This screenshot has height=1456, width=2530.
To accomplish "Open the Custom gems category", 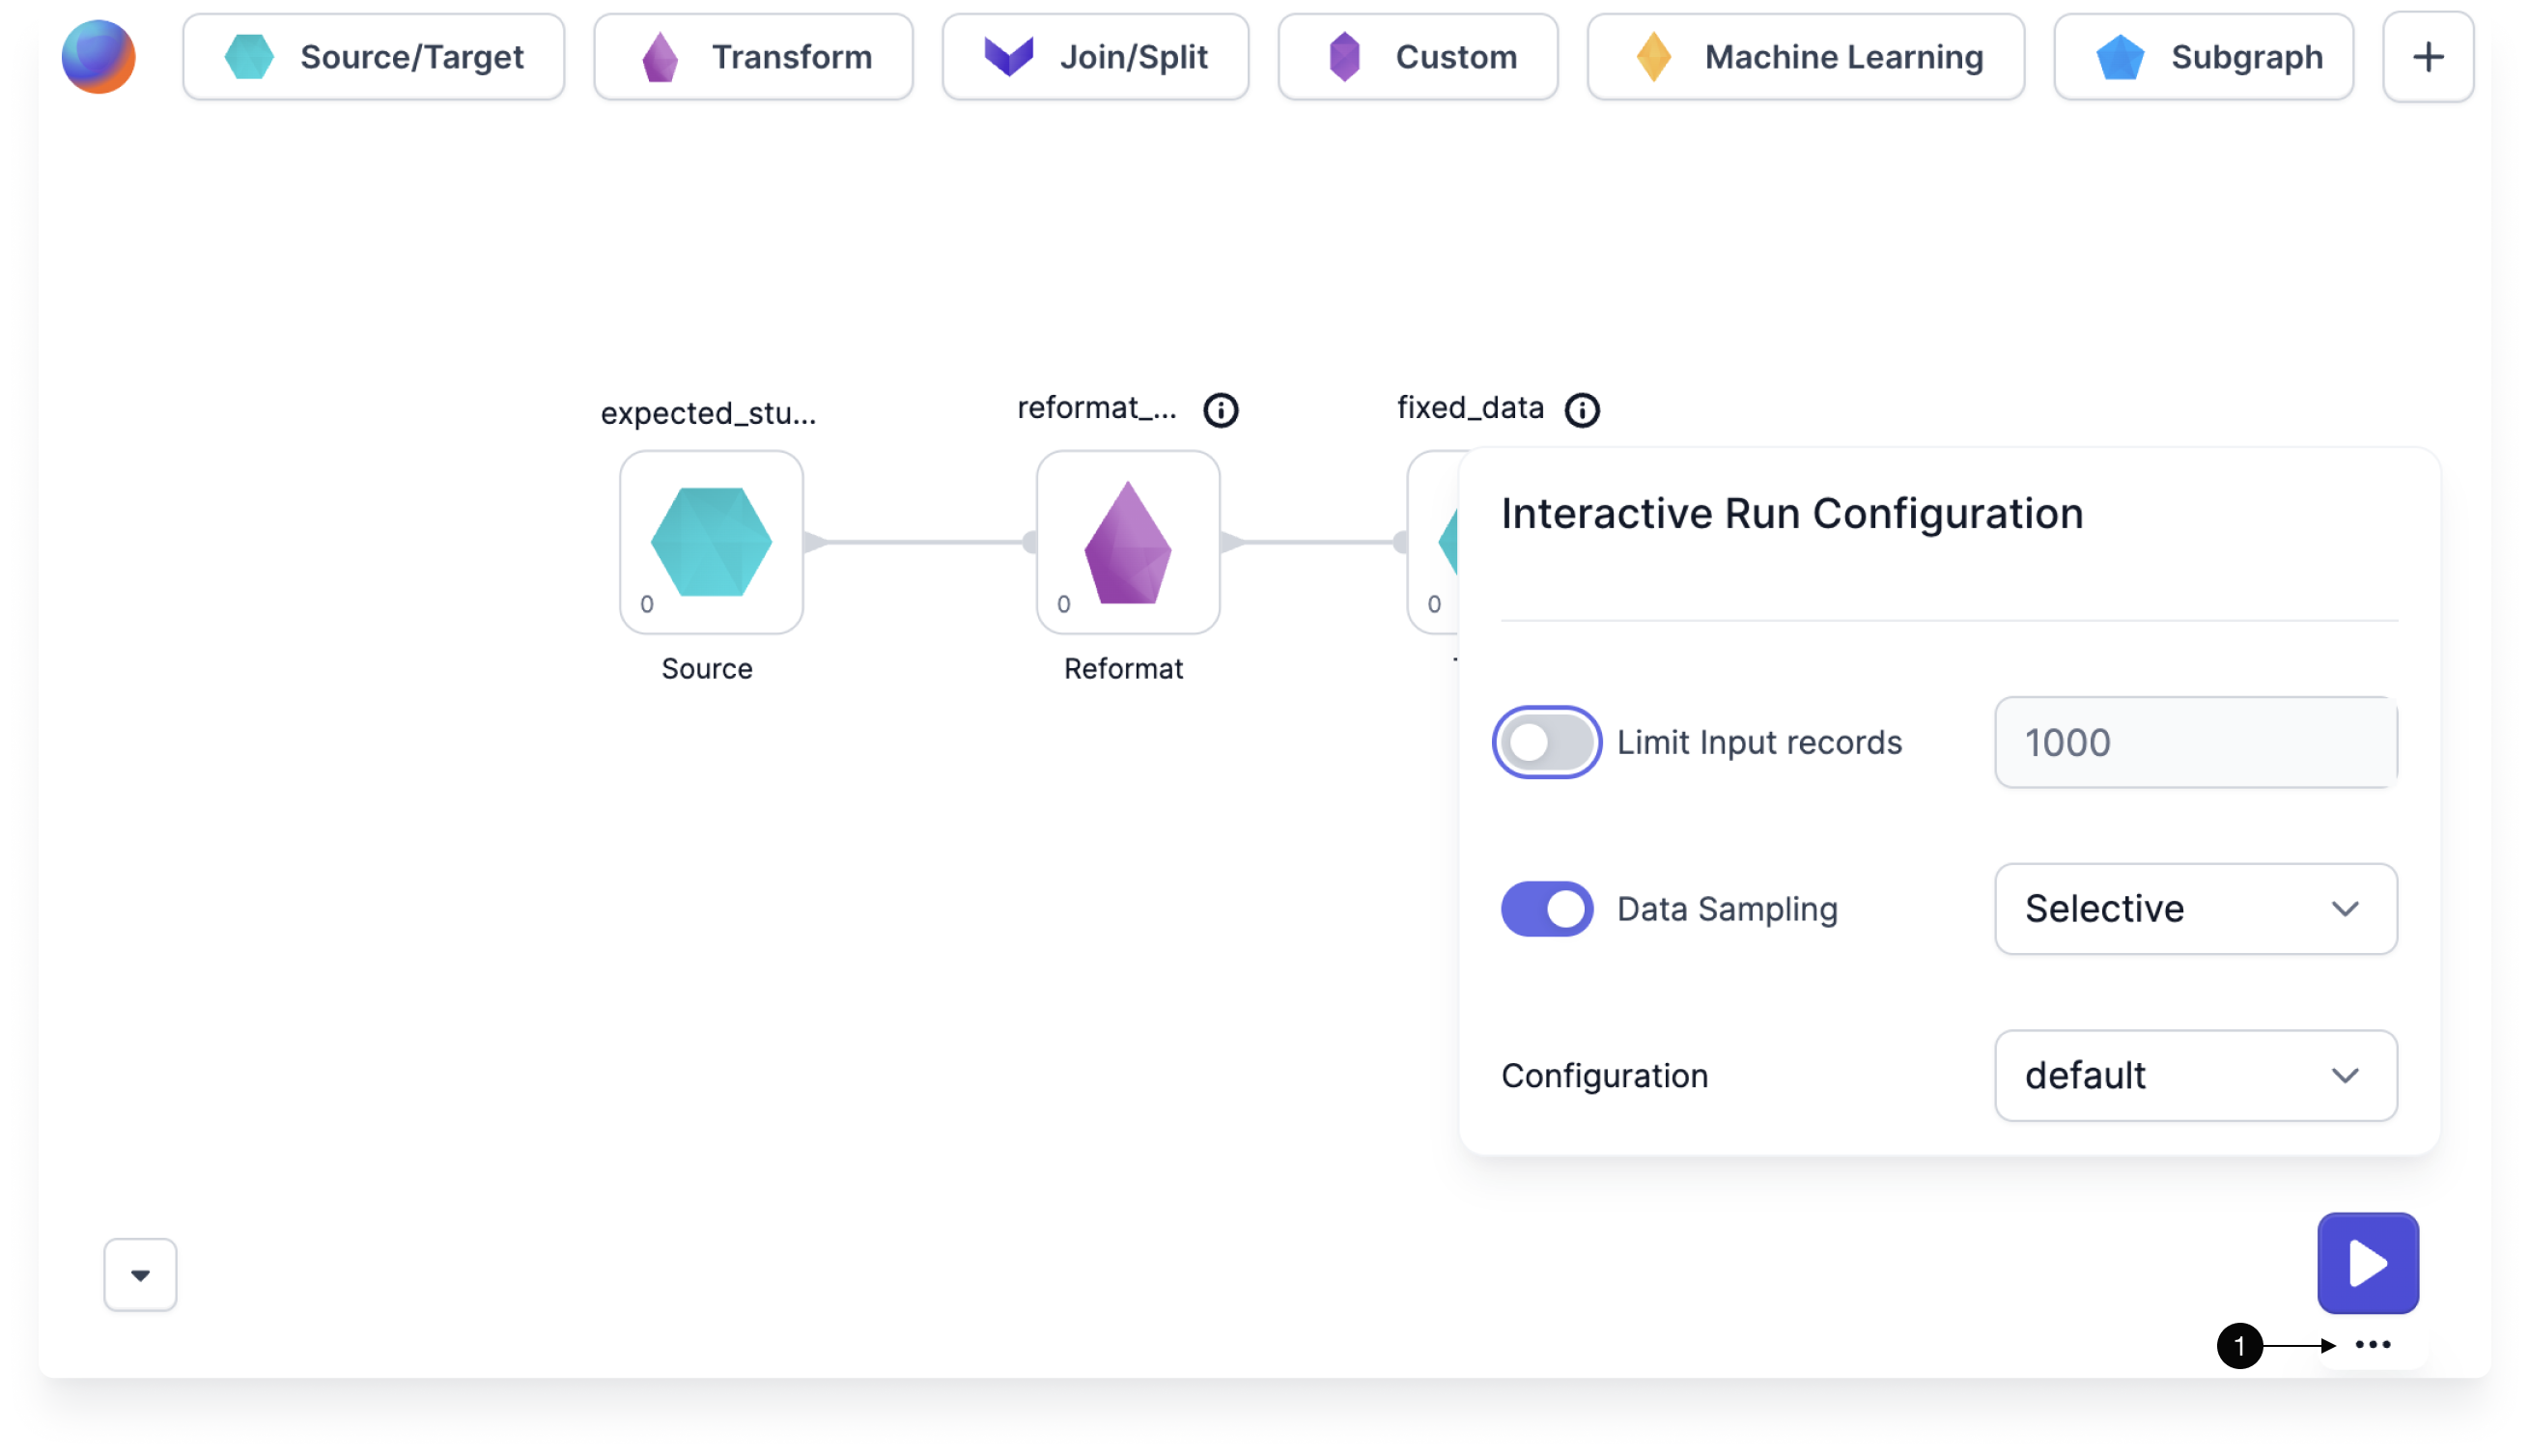I will (x=1417, y=57).
